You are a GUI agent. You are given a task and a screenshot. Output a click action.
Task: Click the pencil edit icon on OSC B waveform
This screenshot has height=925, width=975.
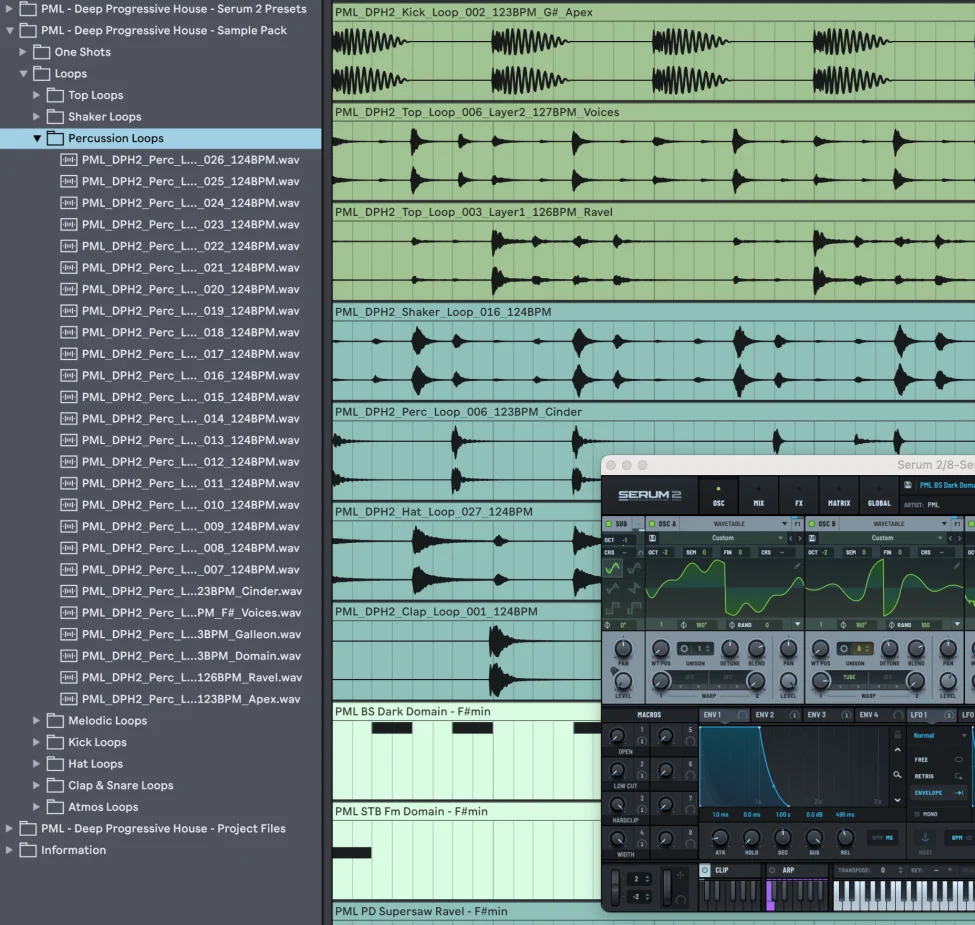(x=956, y=566)
